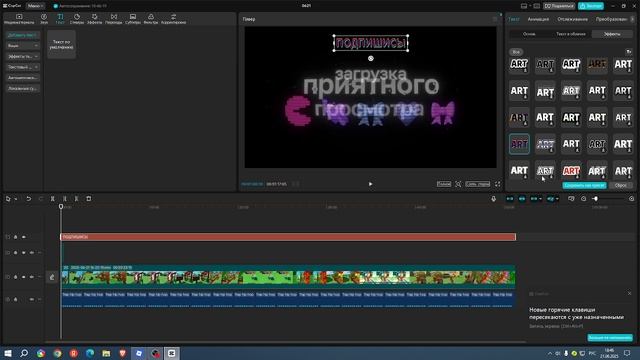This screenshot has width=640, height=360.
Task: Open the Effects (Эффекты) sub-tab in inspector
Action: [612, 34]
